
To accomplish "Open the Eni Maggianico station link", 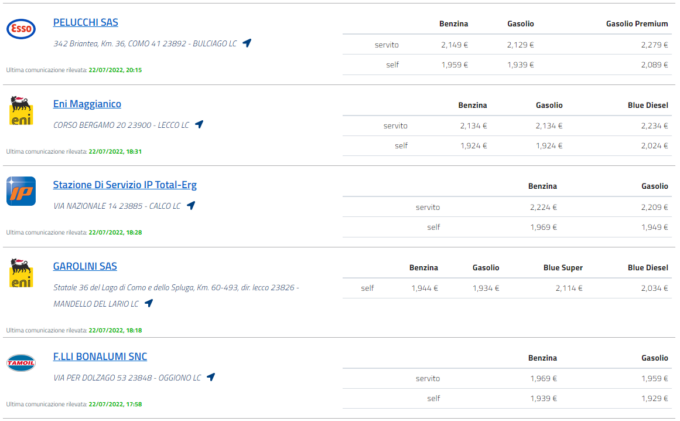I will 87,103.
